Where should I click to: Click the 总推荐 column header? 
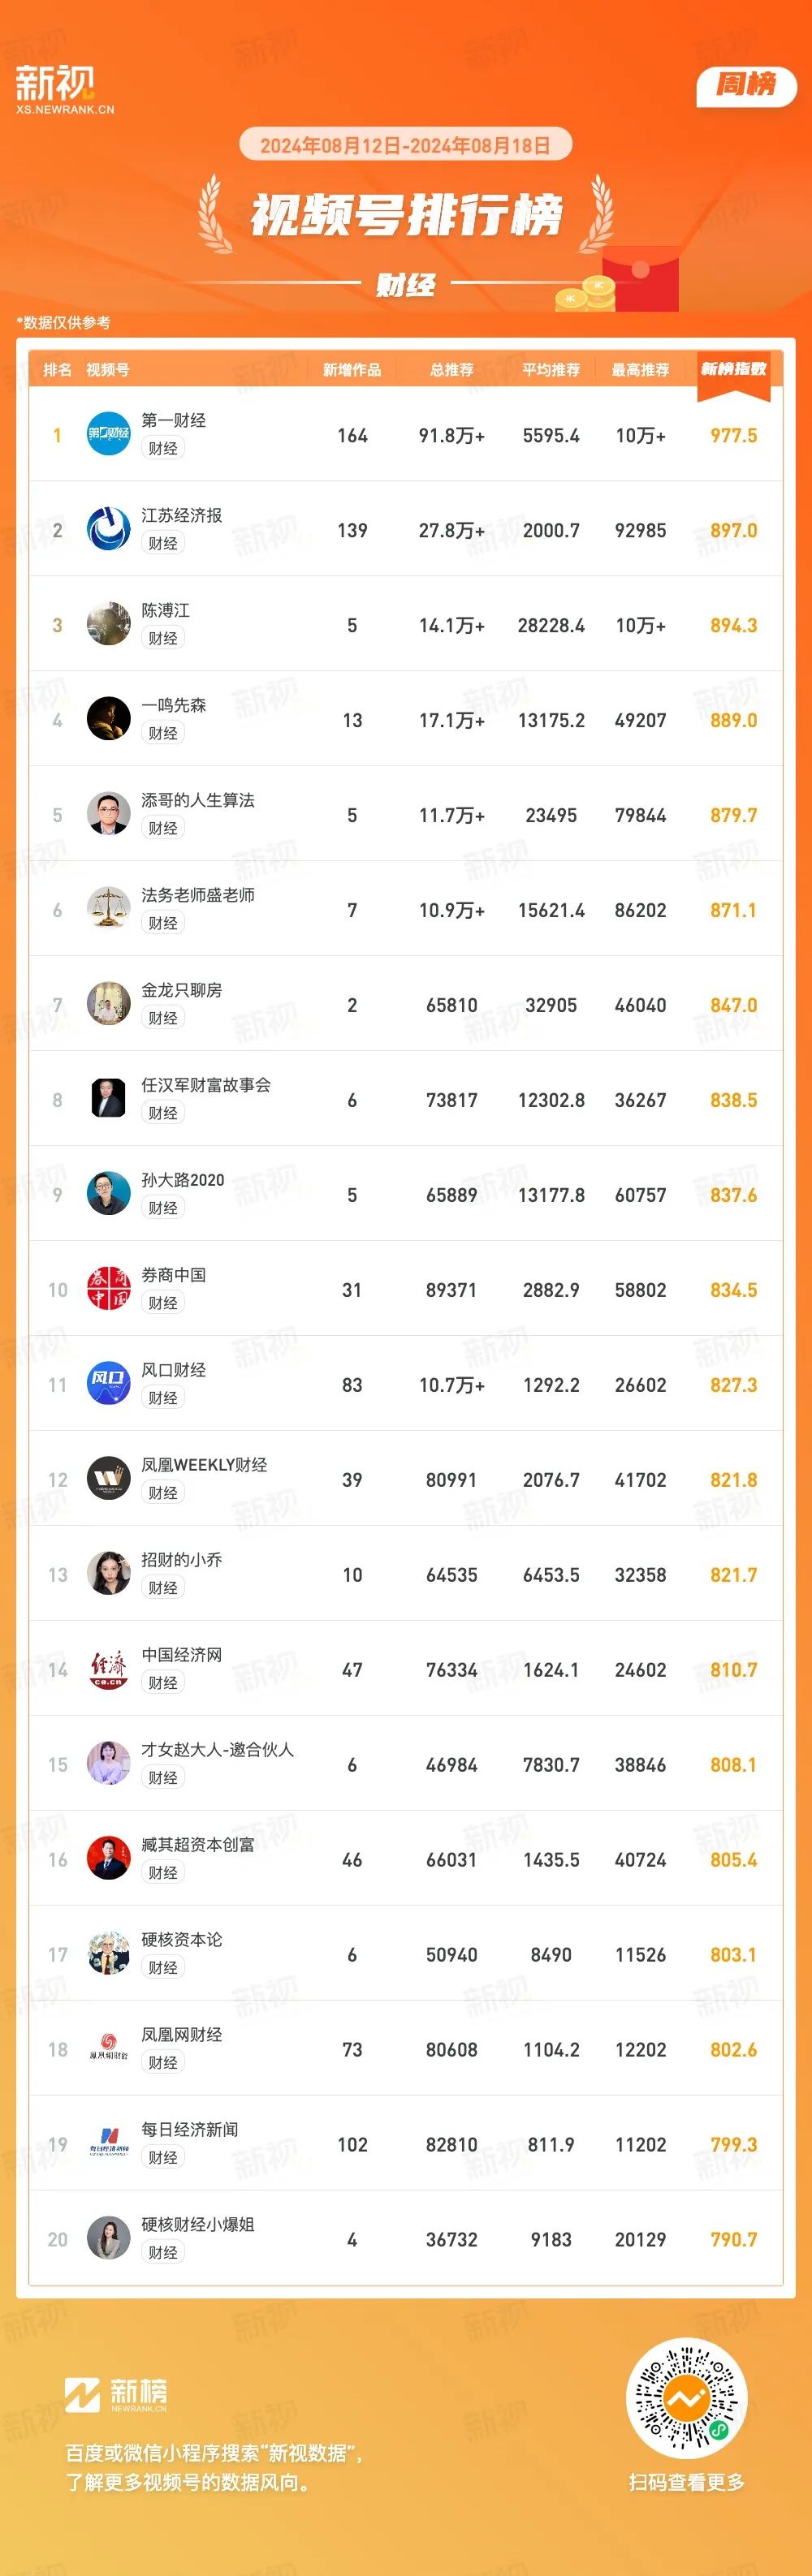click(451, 370)
